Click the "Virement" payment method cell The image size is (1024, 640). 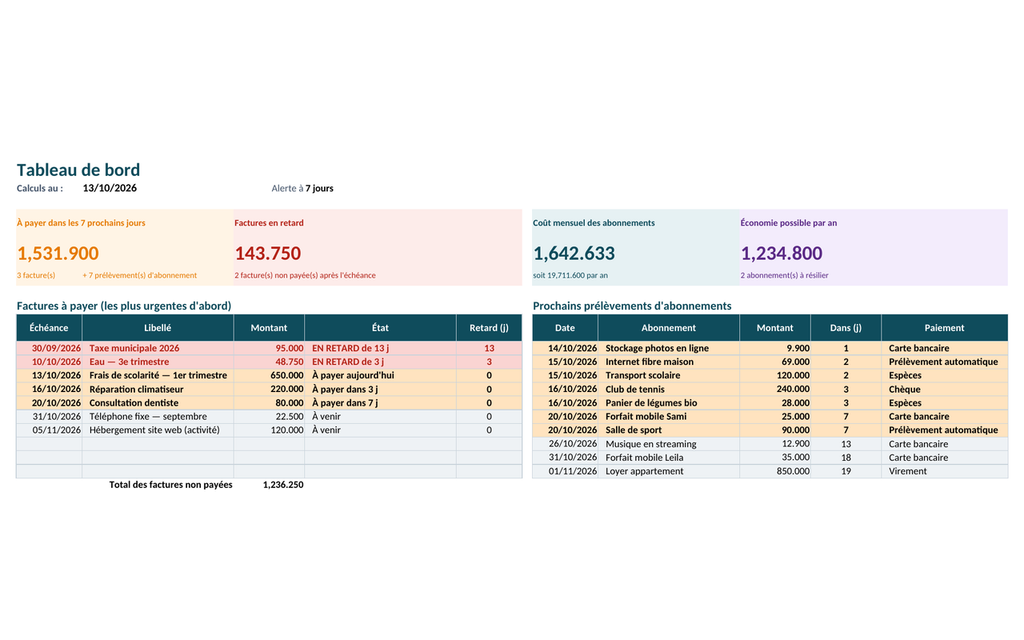(x=944, y=472)
